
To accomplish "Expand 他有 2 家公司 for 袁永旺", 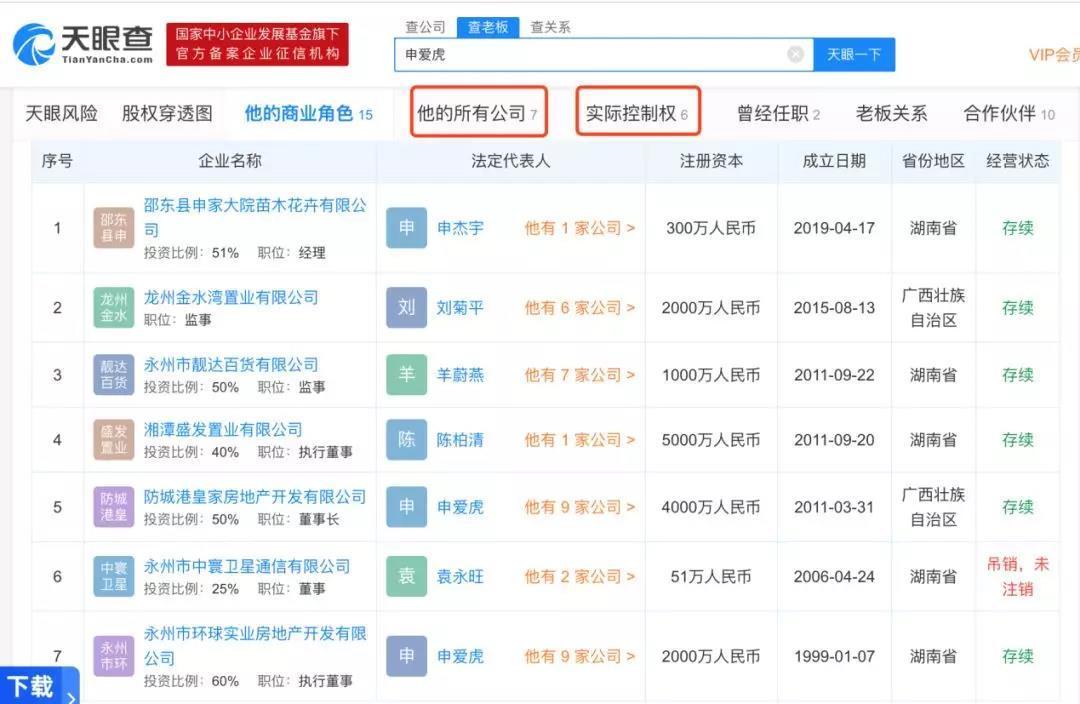I will 579,576.
